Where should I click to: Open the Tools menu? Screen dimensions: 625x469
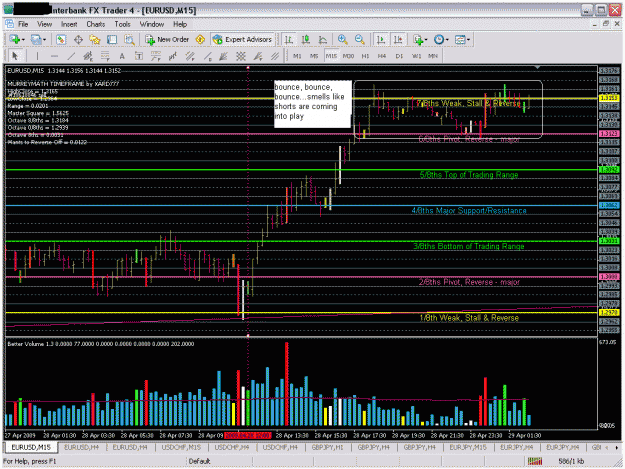tap(122, 24)
